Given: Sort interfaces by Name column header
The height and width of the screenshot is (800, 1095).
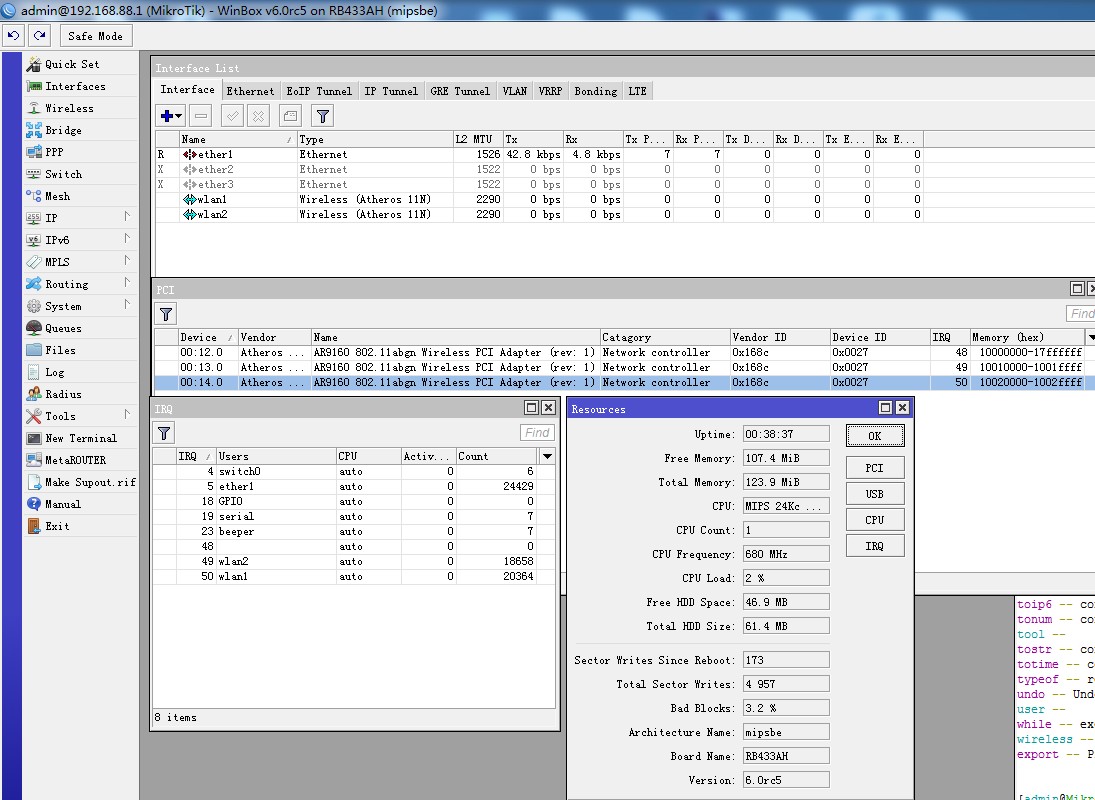Looking at the screenshot, I should [x=237, y=140].
